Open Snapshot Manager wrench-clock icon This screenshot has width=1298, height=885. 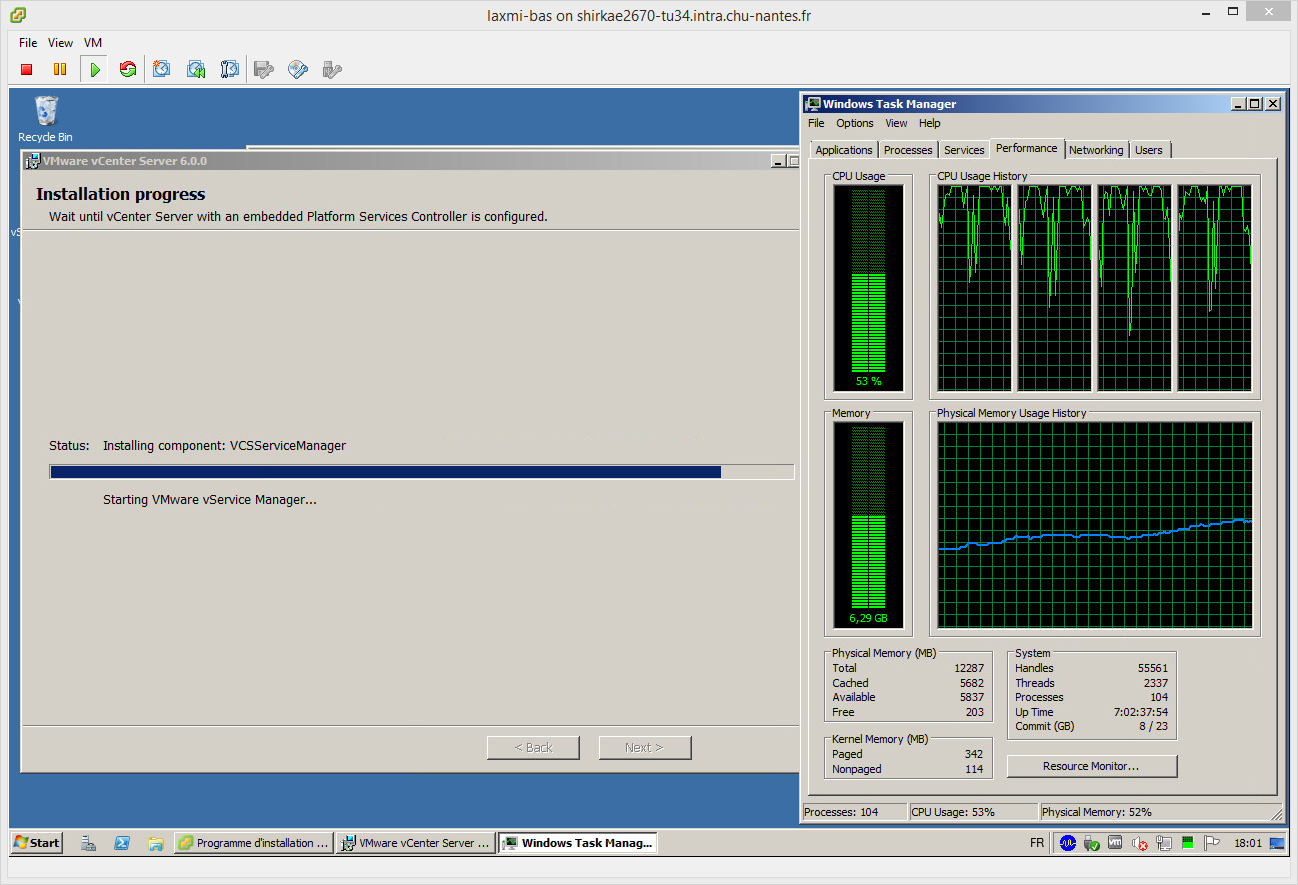pos(230,69)
